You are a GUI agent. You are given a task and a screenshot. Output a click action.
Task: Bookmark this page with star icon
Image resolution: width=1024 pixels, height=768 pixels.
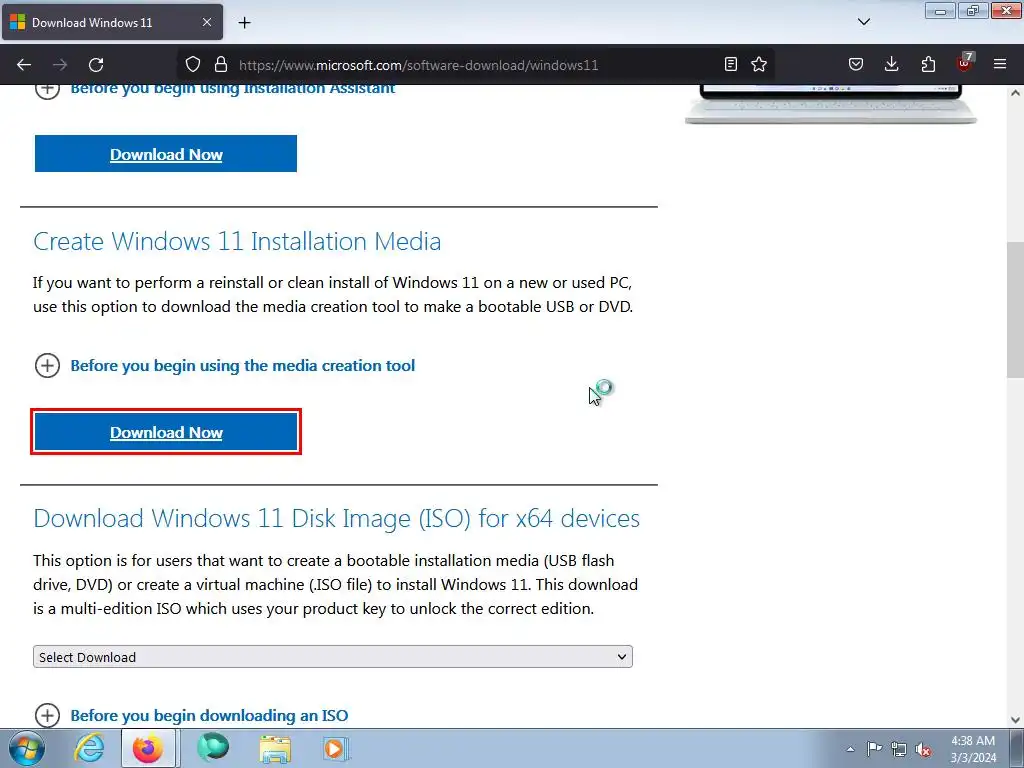[759, 64]
